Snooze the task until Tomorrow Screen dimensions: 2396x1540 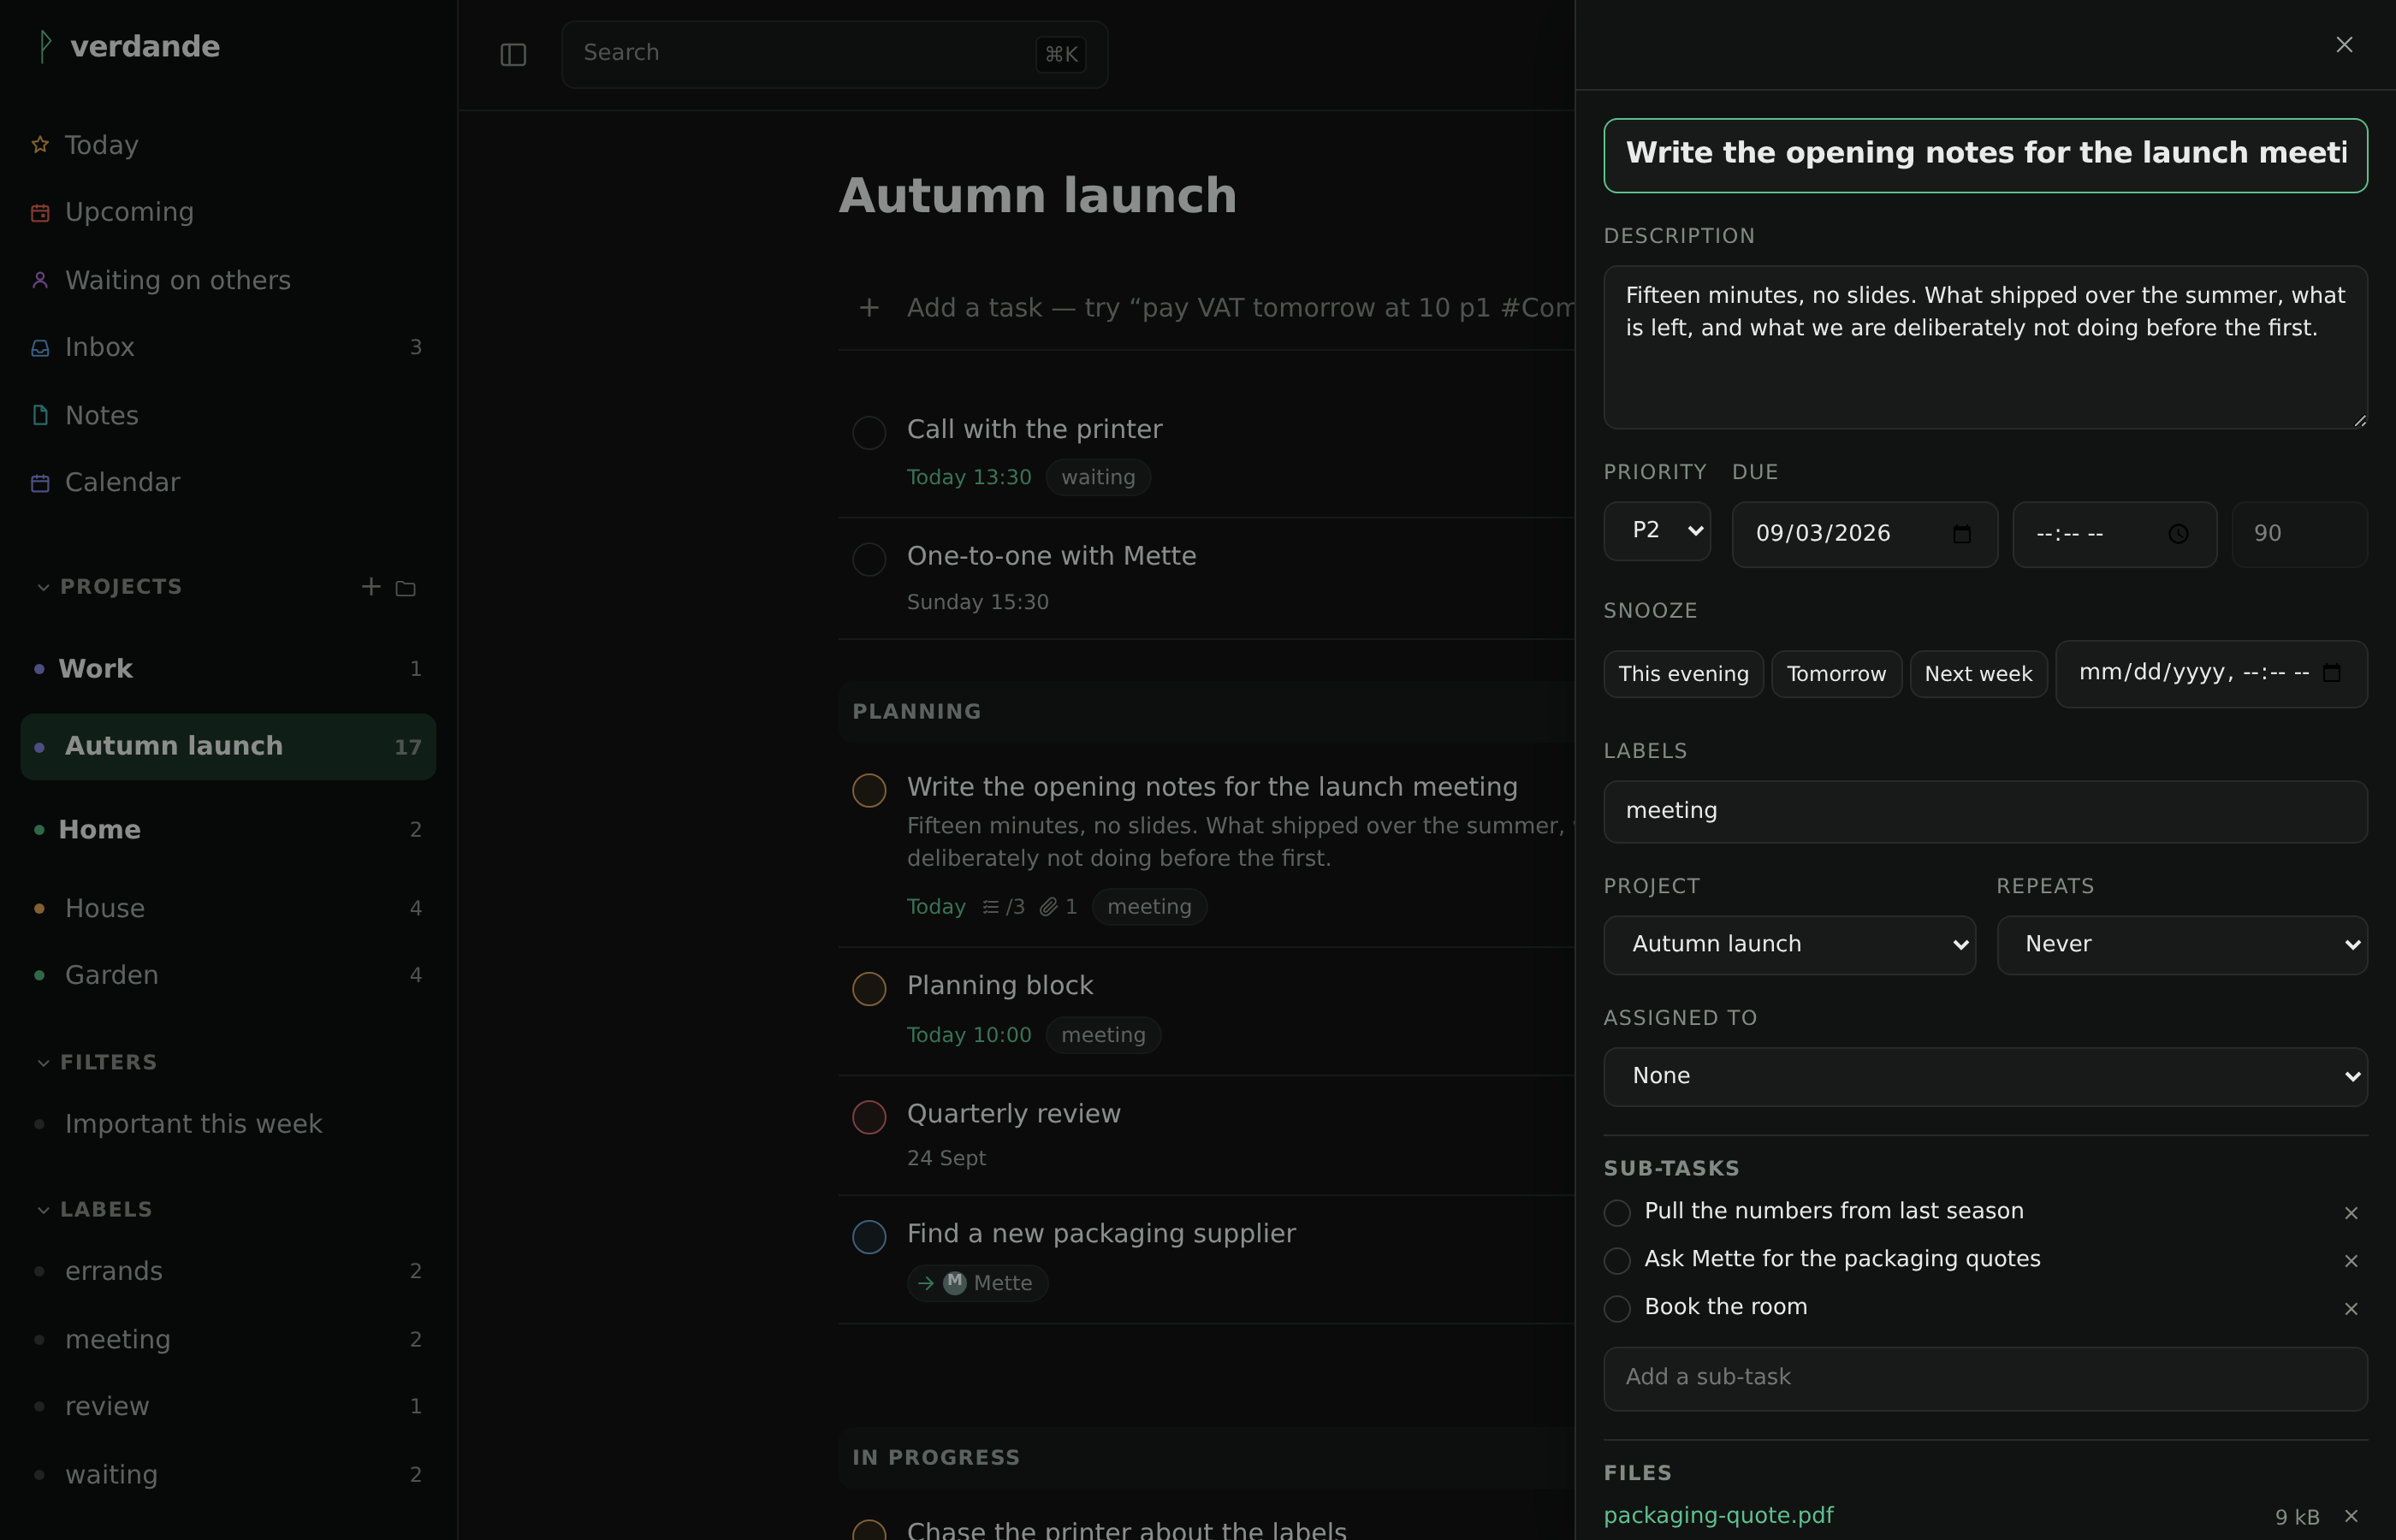pos(1836,675)
